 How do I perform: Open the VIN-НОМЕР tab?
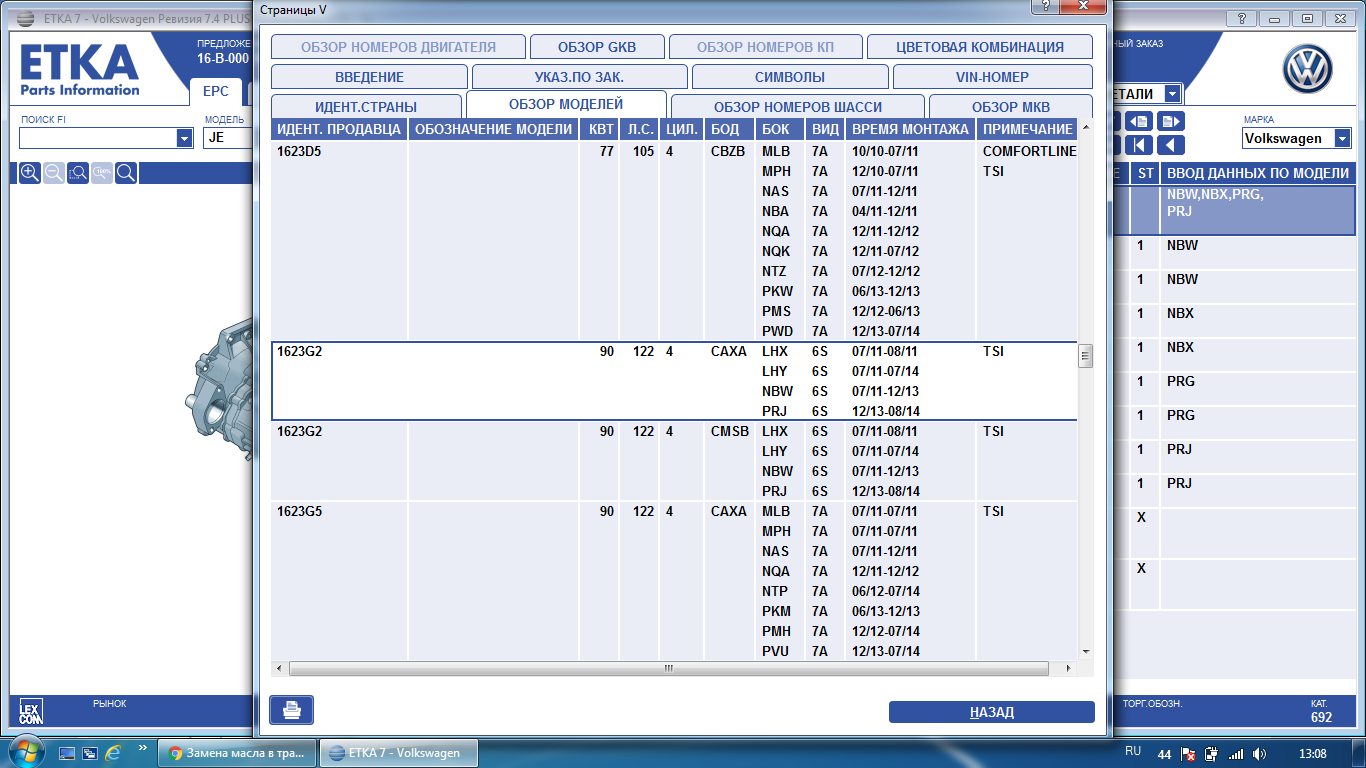tap(992, 77)
